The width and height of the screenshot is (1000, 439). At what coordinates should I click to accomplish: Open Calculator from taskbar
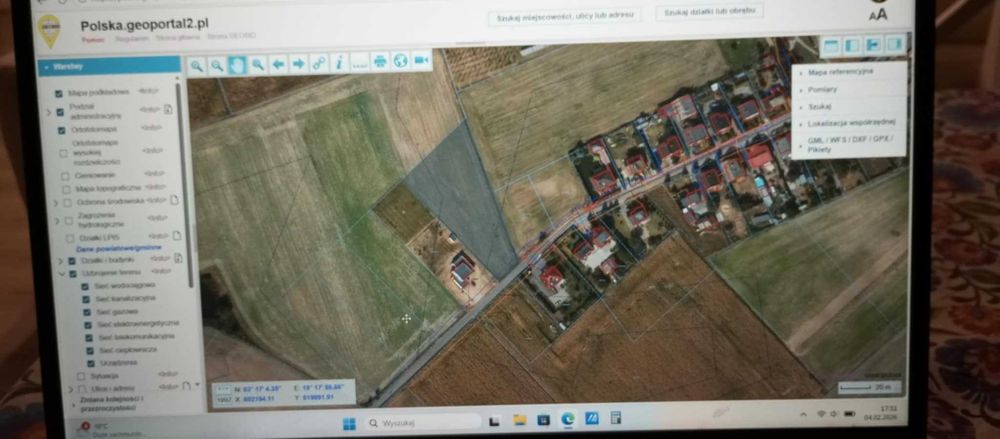(x=615, y=418)
